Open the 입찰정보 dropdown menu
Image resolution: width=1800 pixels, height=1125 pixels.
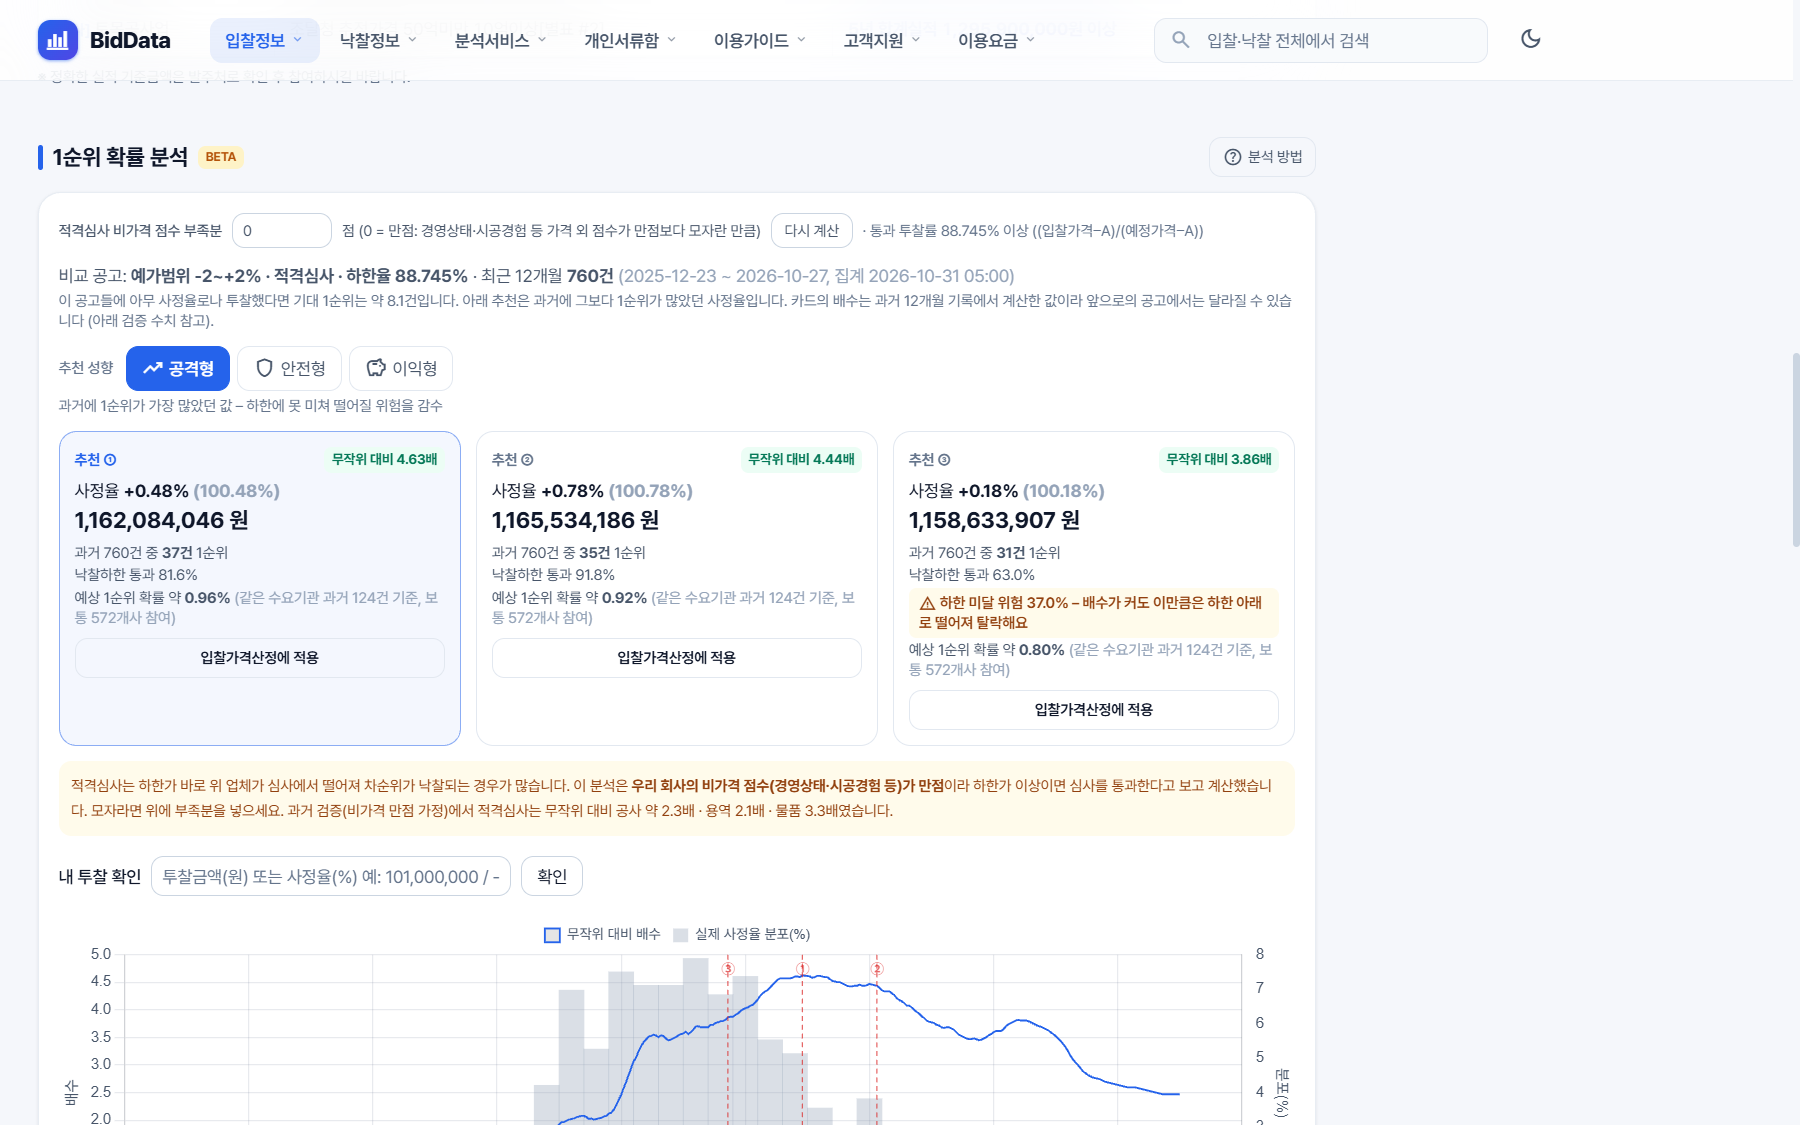click(x=264, y=40)
